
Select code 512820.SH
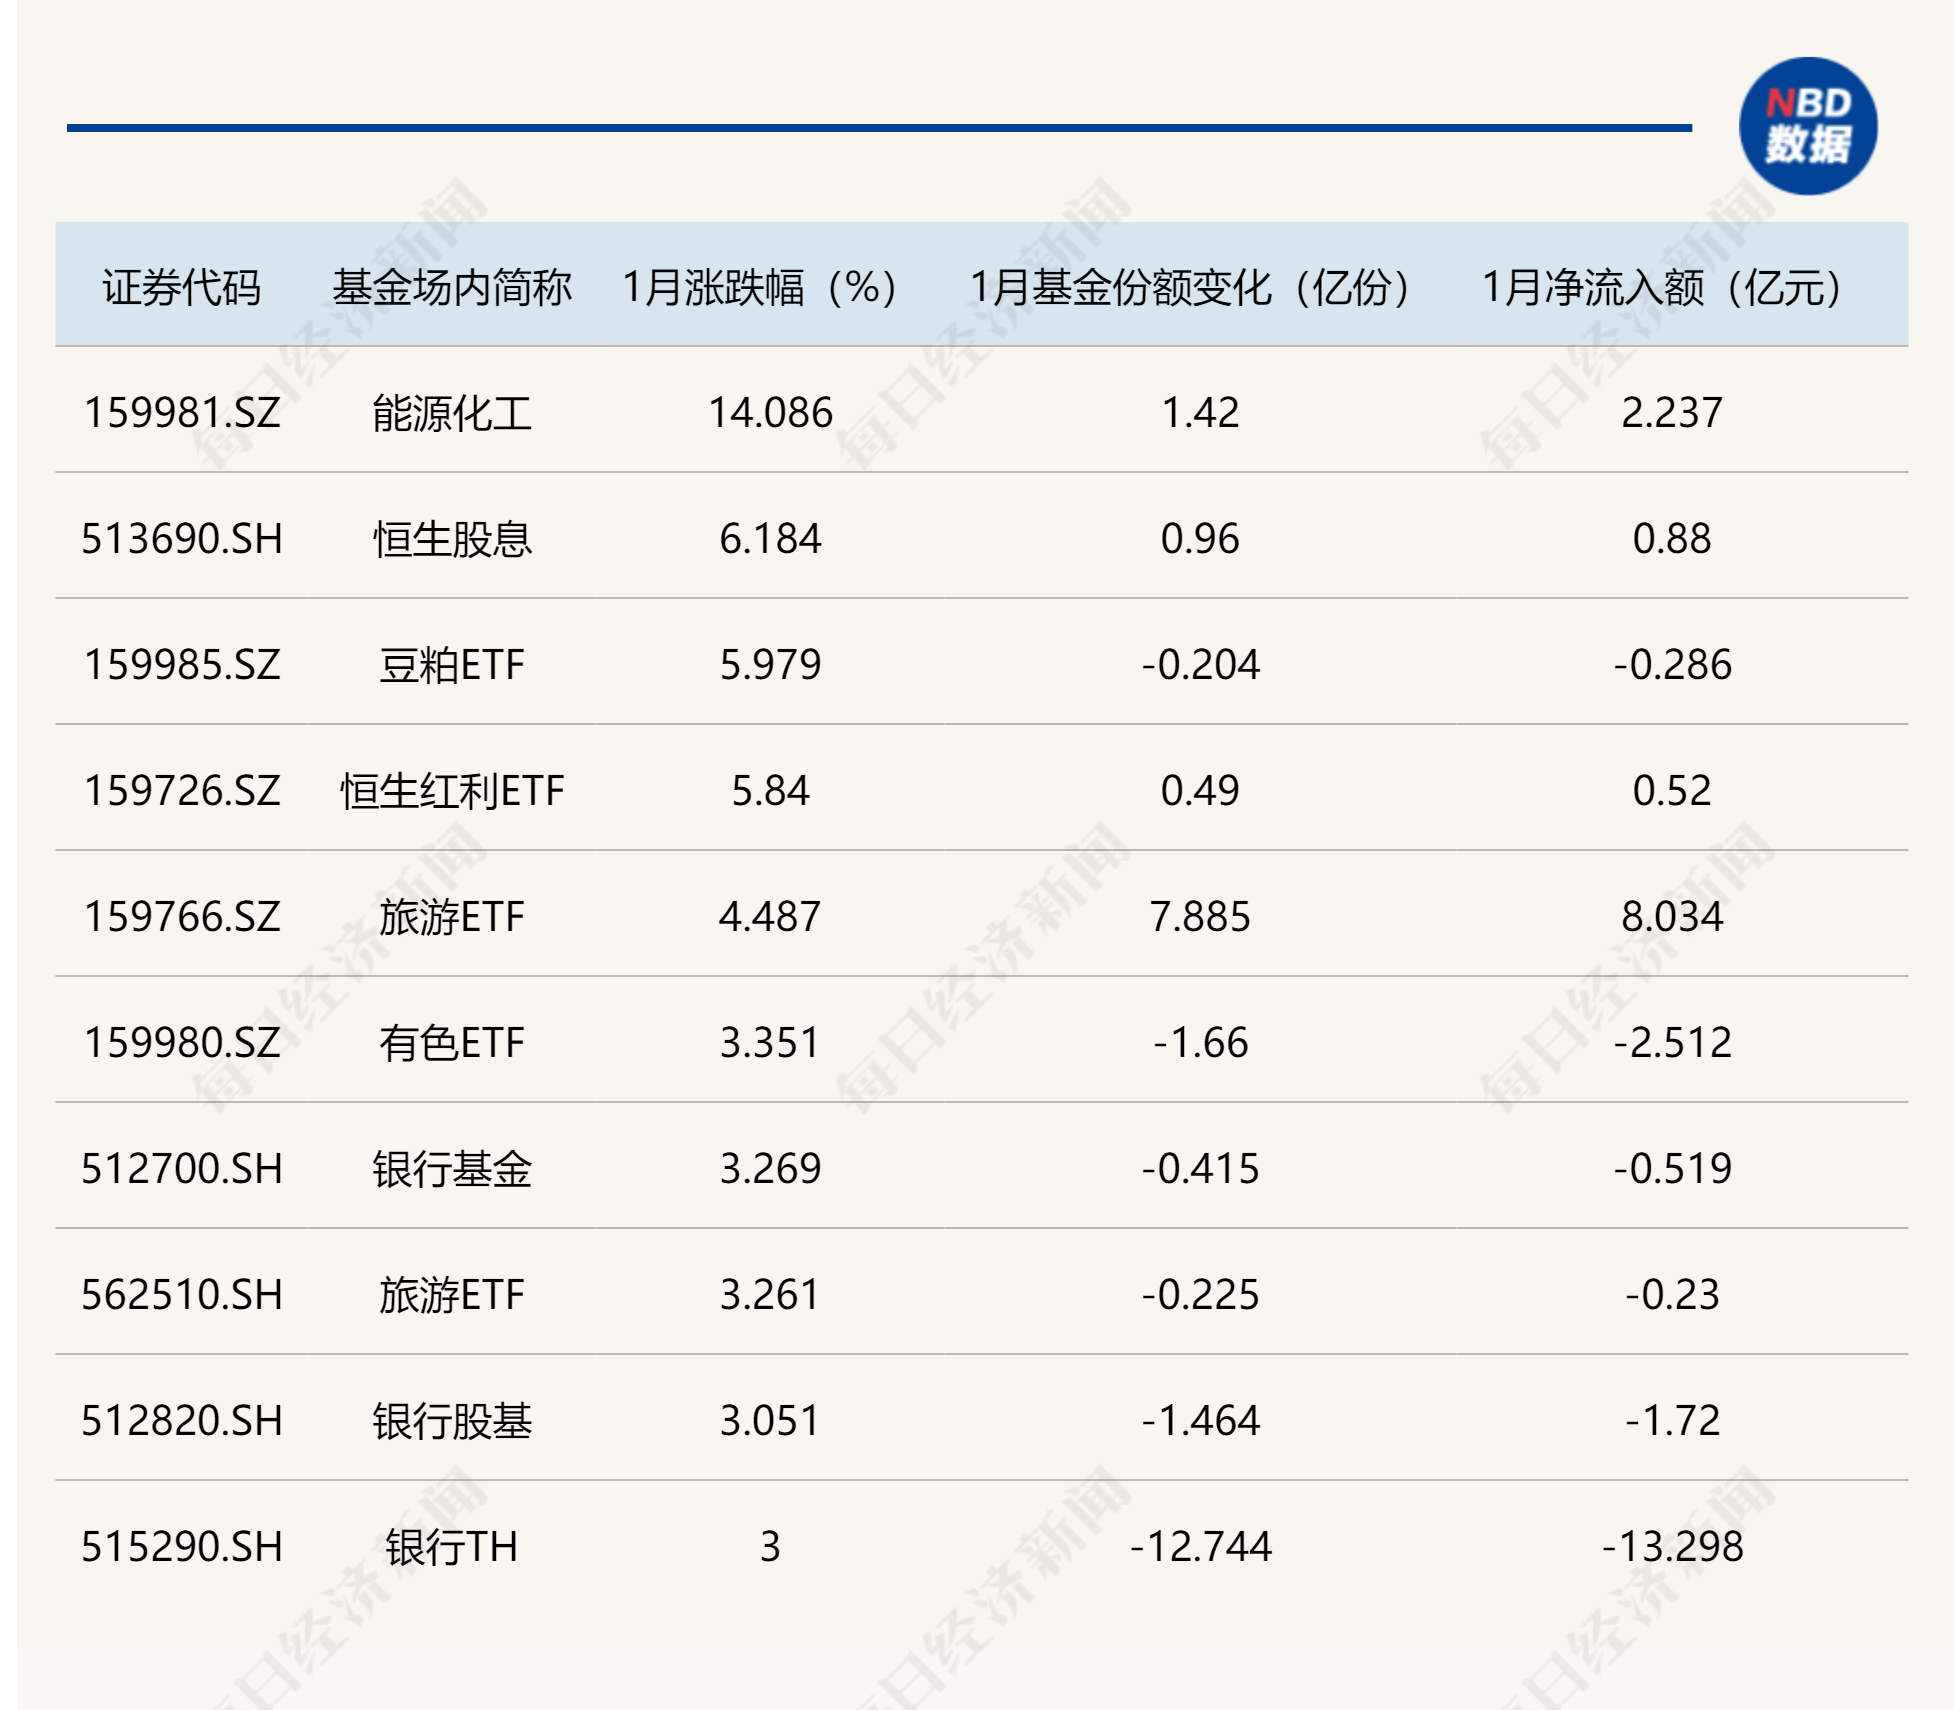(x=182, y=1421)
